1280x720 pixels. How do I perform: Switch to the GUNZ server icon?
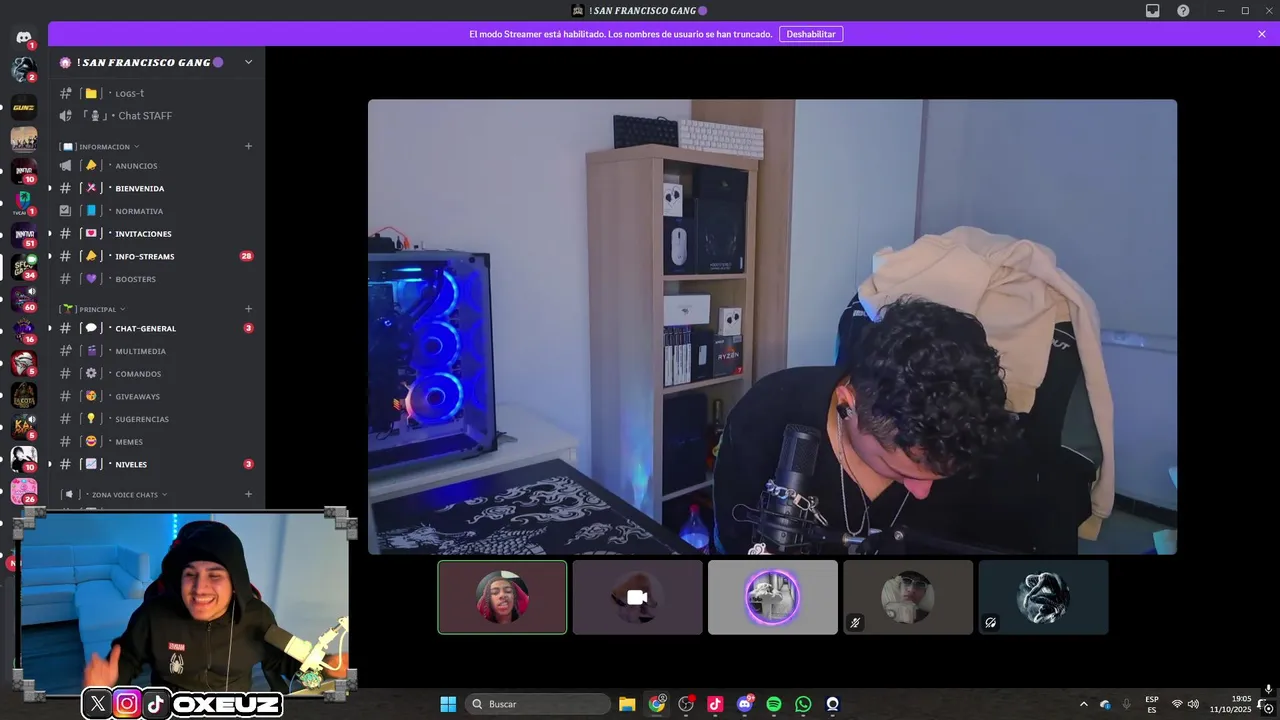(24, 107)
